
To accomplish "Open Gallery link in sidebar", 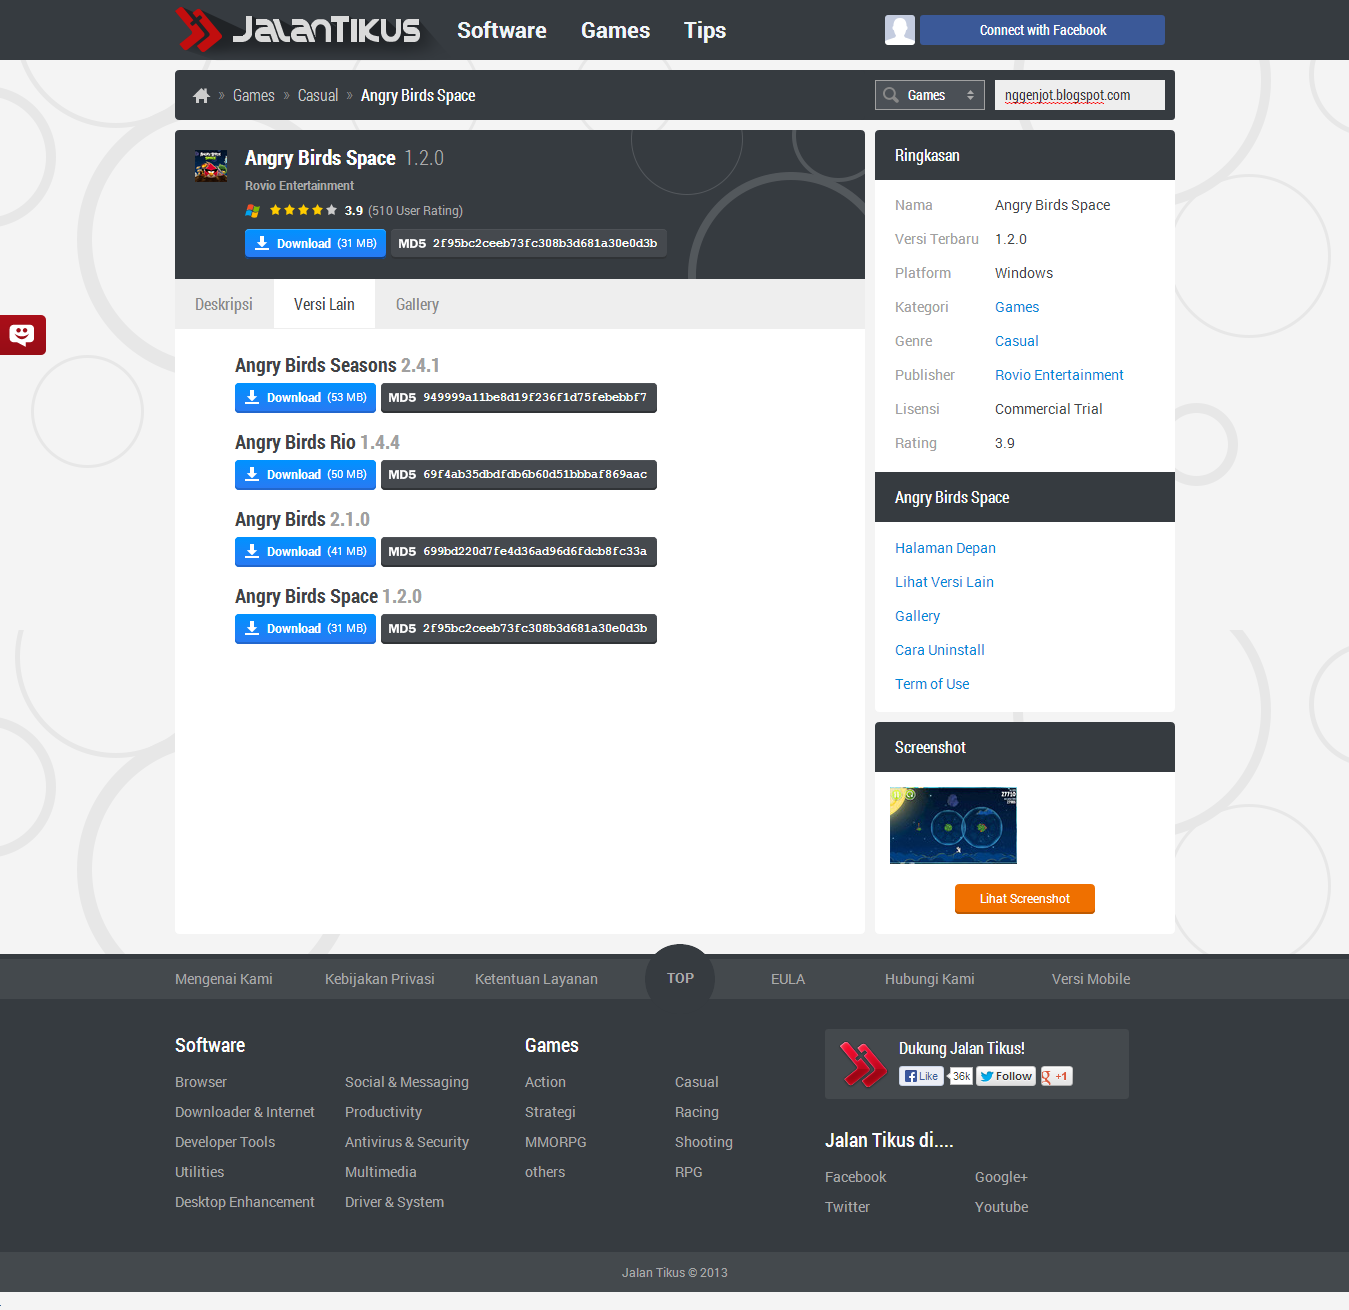I will coord(917,616).
